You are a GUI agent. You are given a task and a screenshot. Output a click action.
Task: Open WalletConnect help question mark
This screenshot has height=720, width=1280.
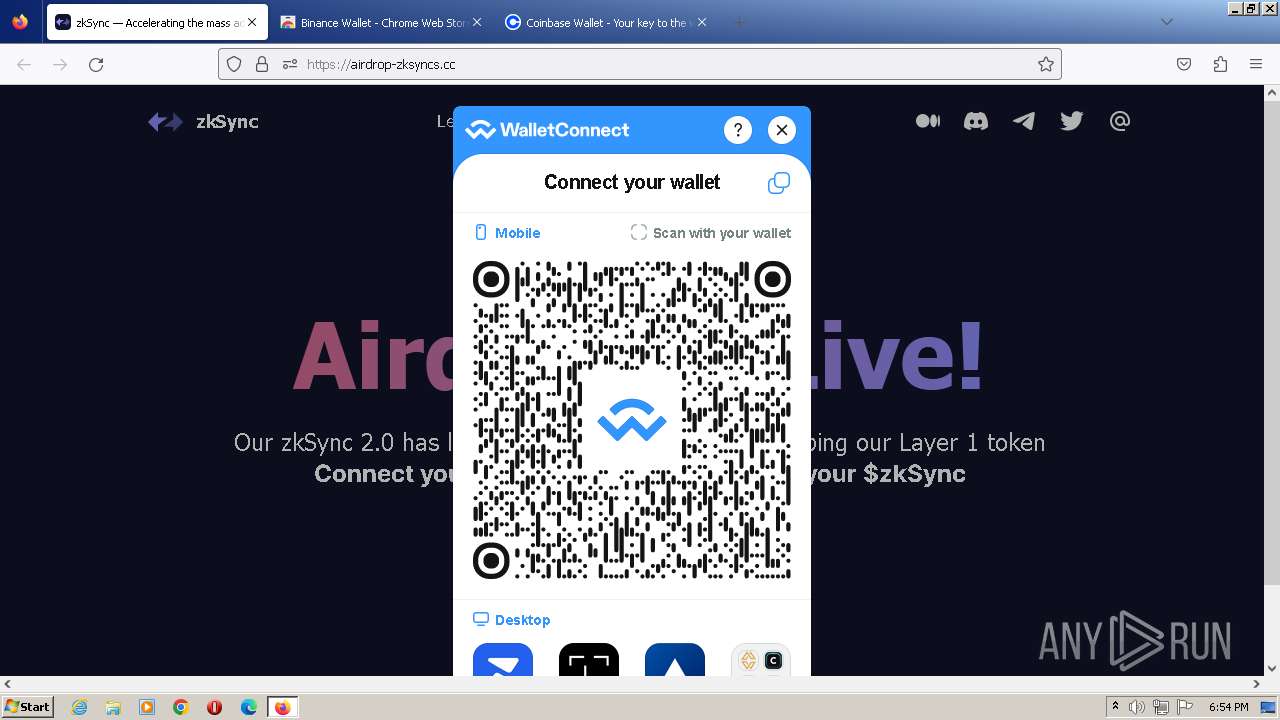[x=737, y=130]
